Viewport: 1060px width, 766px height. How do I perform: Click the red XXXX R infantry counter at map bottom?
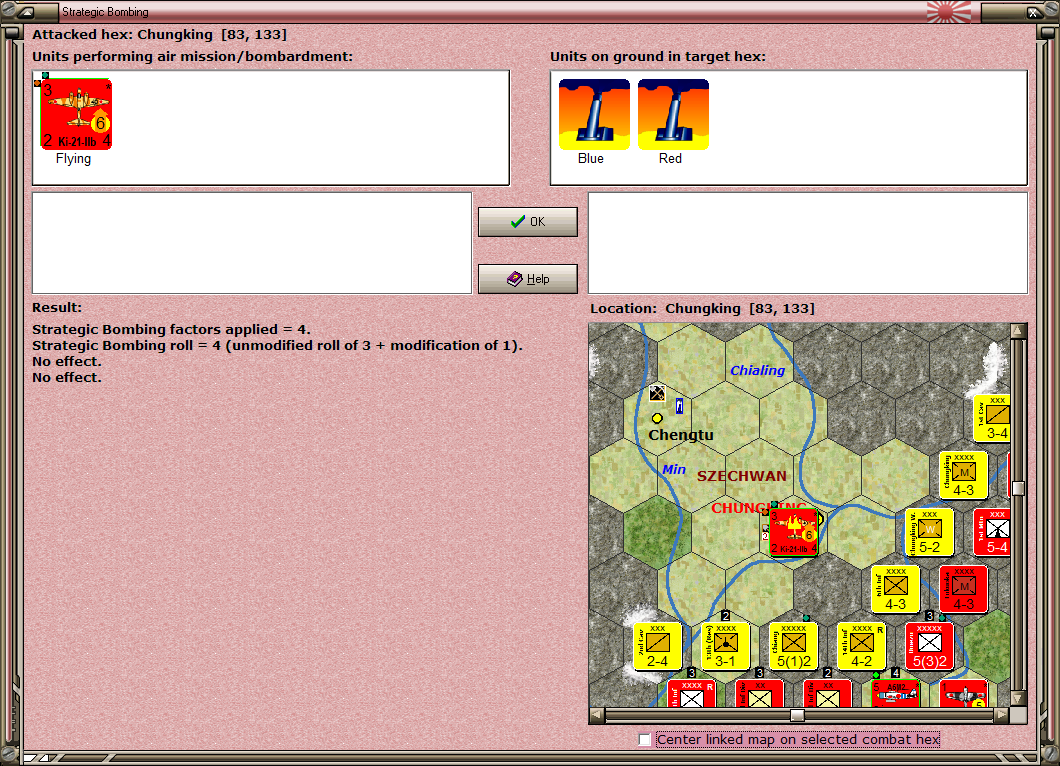pyautogui.click(x=692, y=694)
